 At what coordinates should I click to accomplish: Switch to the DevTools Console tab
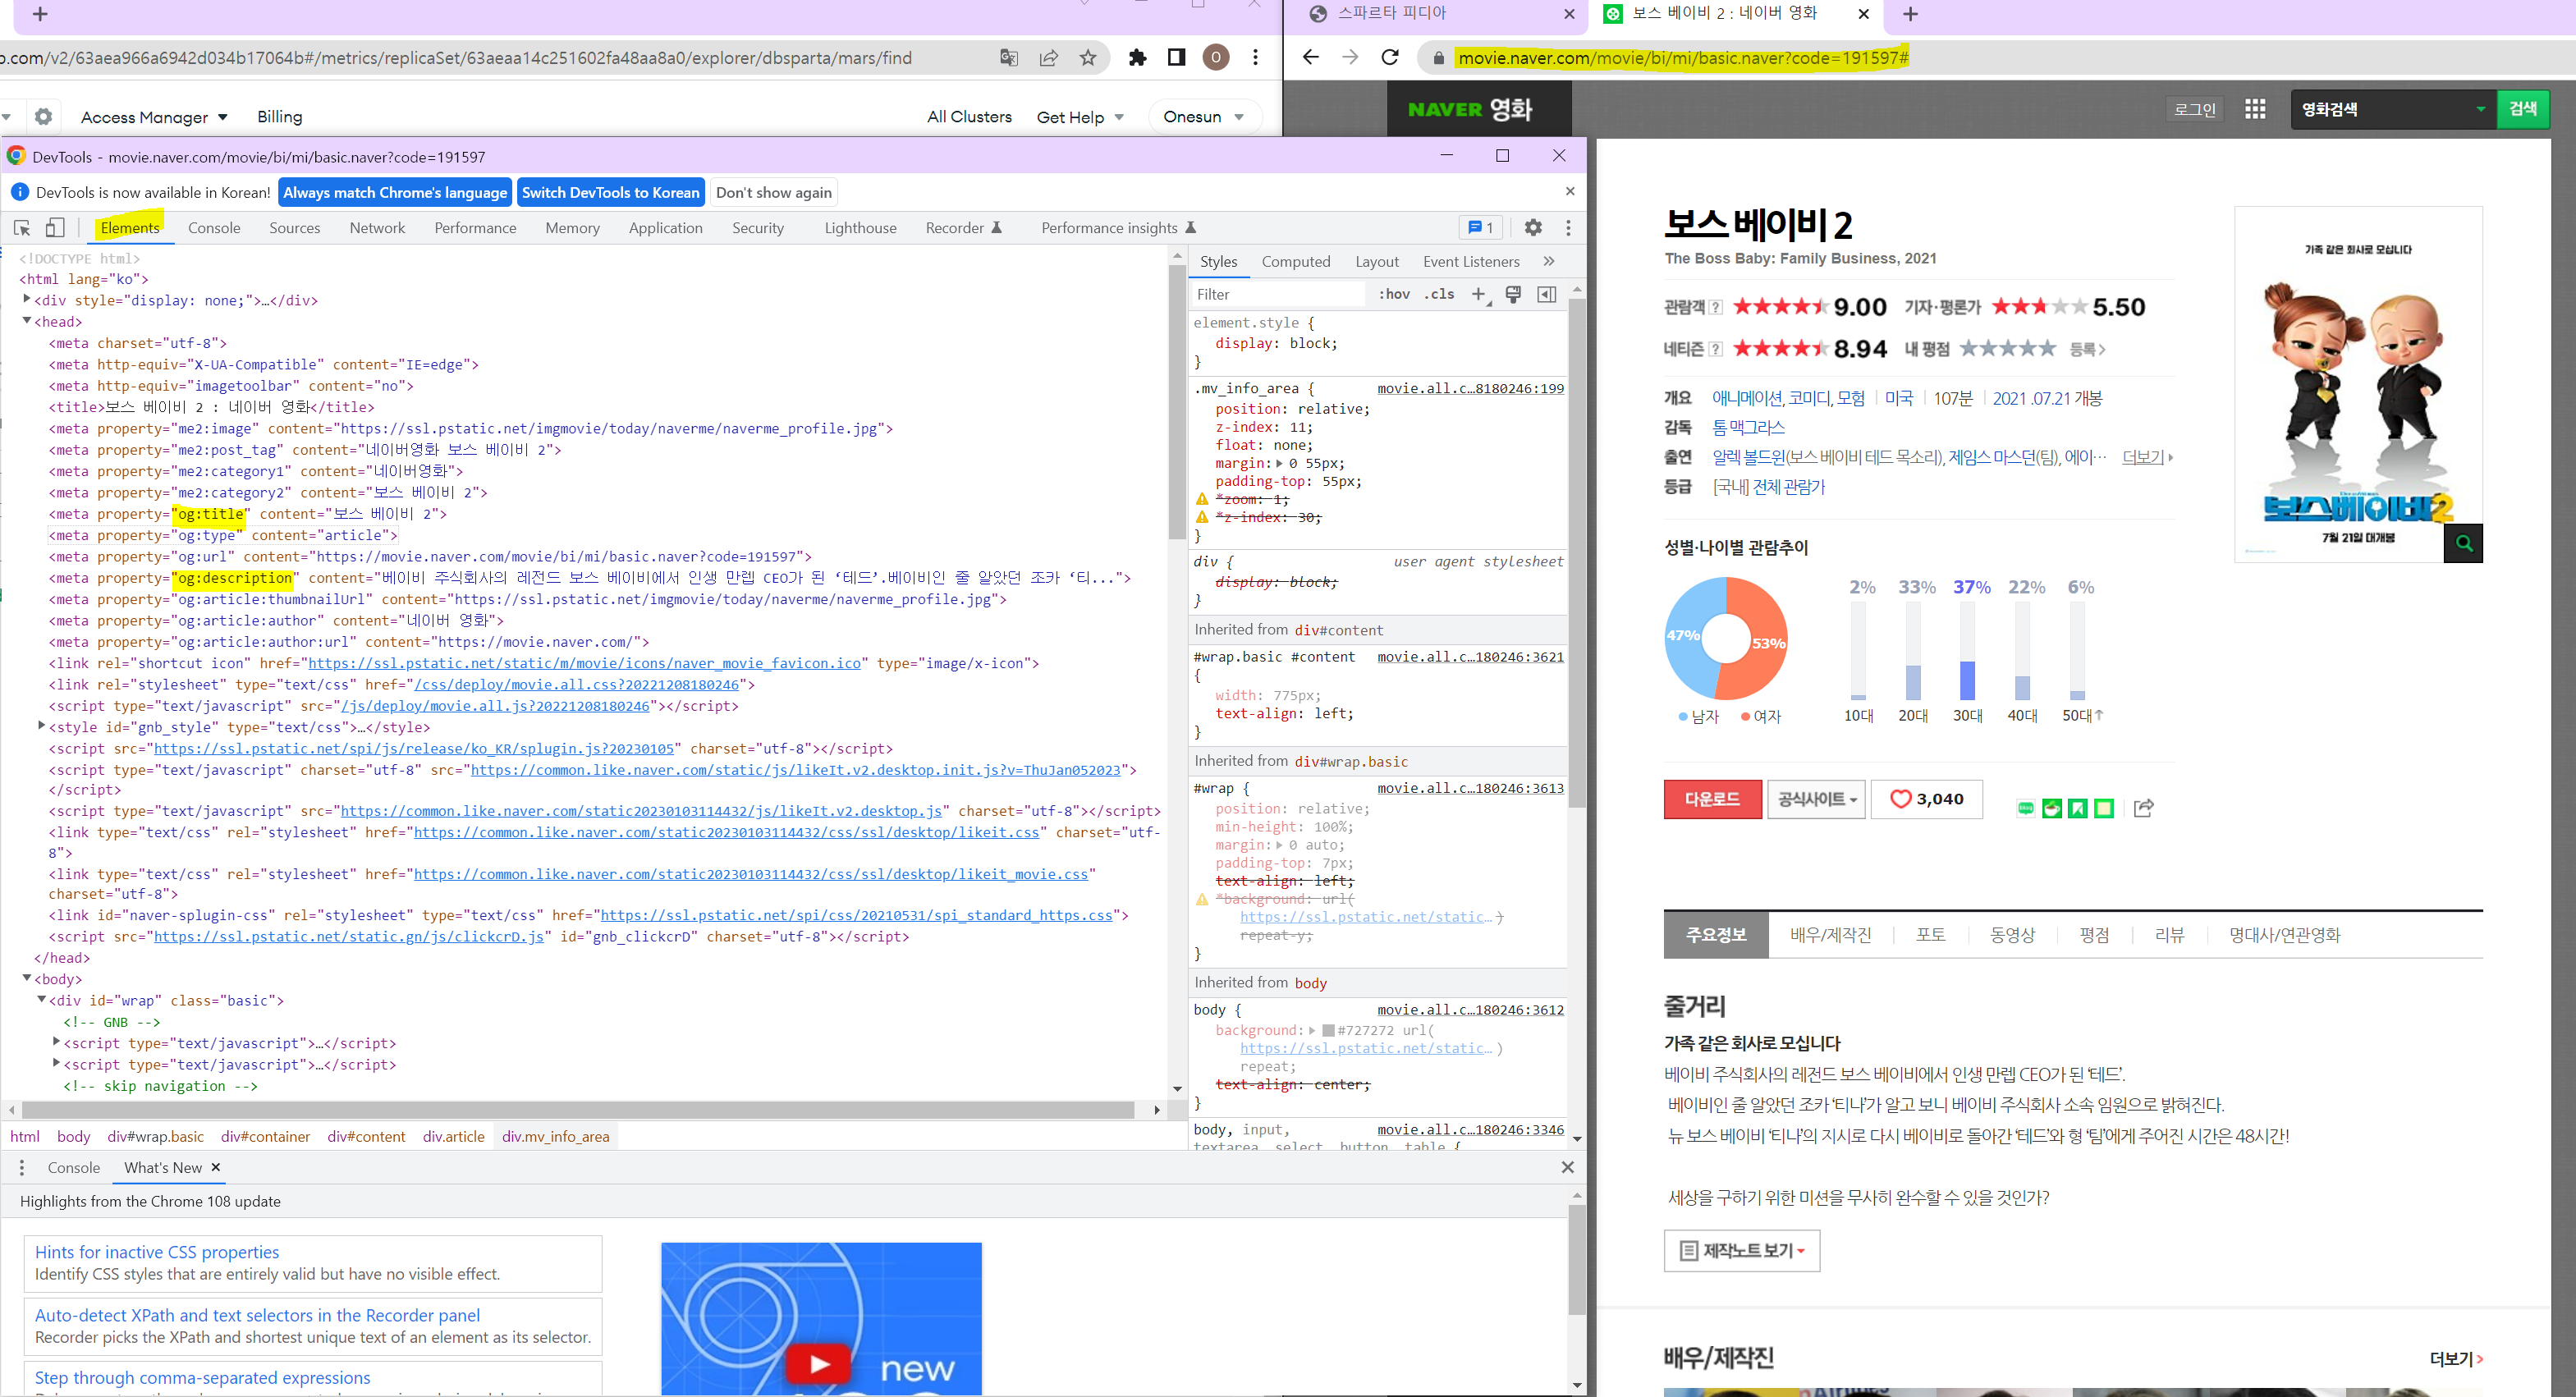click(214, 228)
